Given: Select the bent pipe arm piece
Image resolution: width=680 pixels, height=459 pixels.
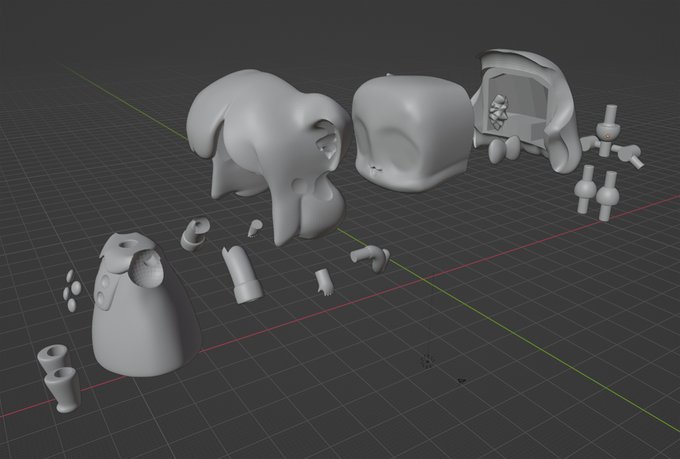Looking at the screenshot, I should (370, 258).
